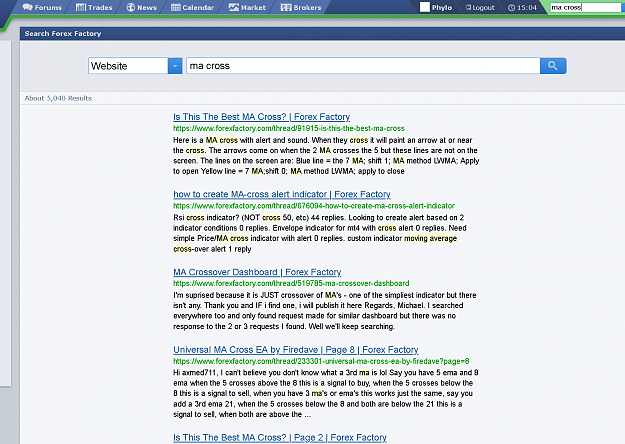The image size is (625, 444).
Task: Run search with the blue magnifier button
Action: (x=553, y=66)
